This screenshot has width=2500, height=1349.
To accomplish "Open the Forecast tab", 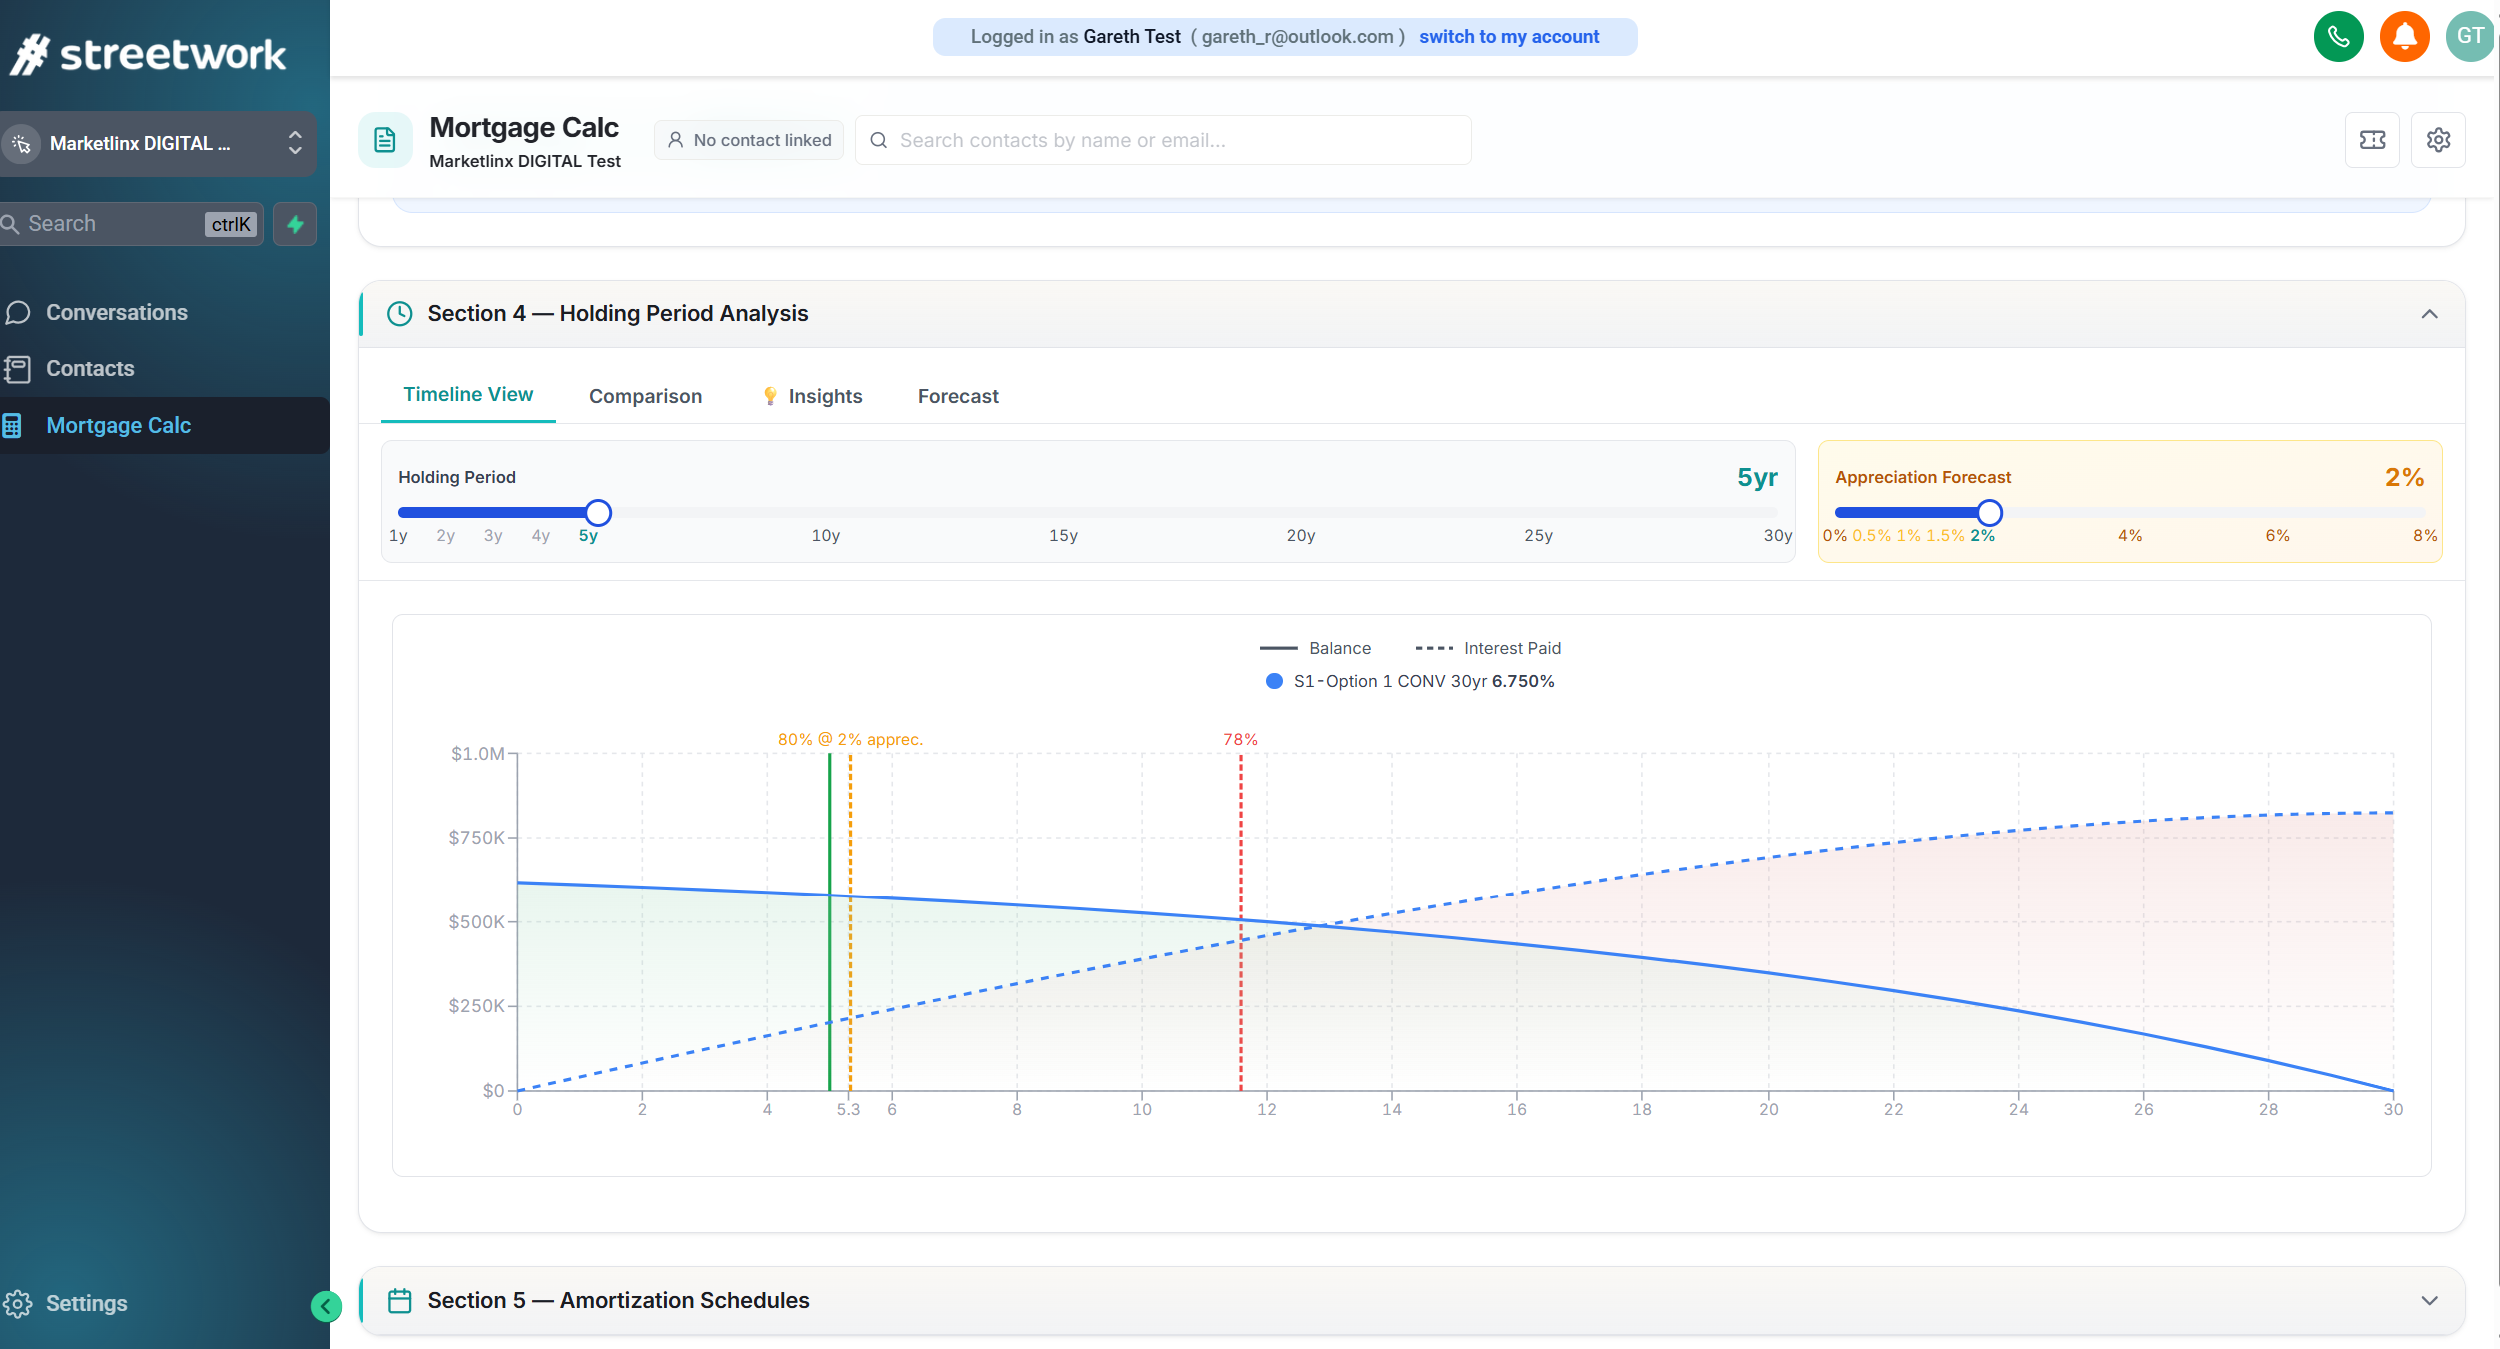I will (x=958, y=396).
